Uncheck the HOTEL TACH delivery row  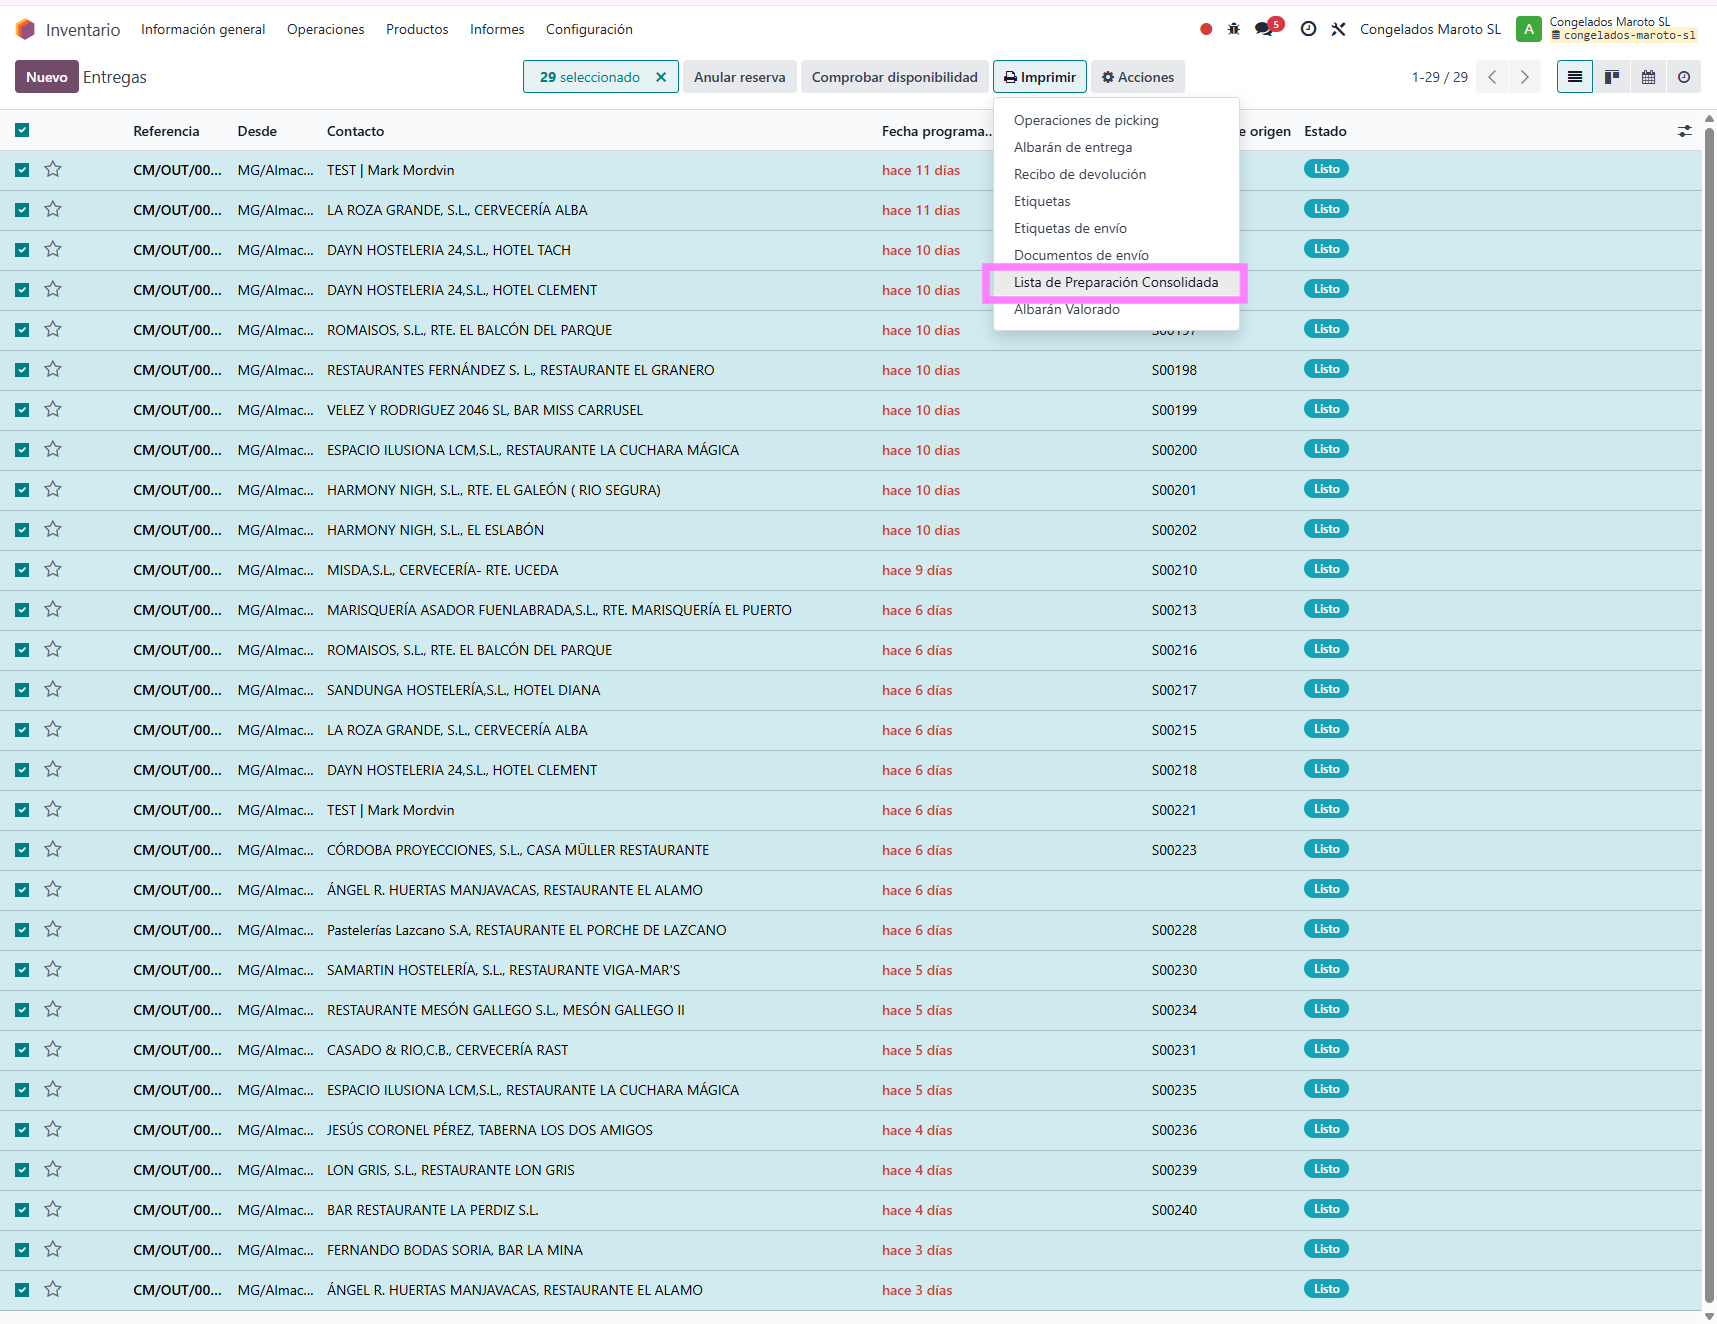pyautogui.click(x=22, y=250)
